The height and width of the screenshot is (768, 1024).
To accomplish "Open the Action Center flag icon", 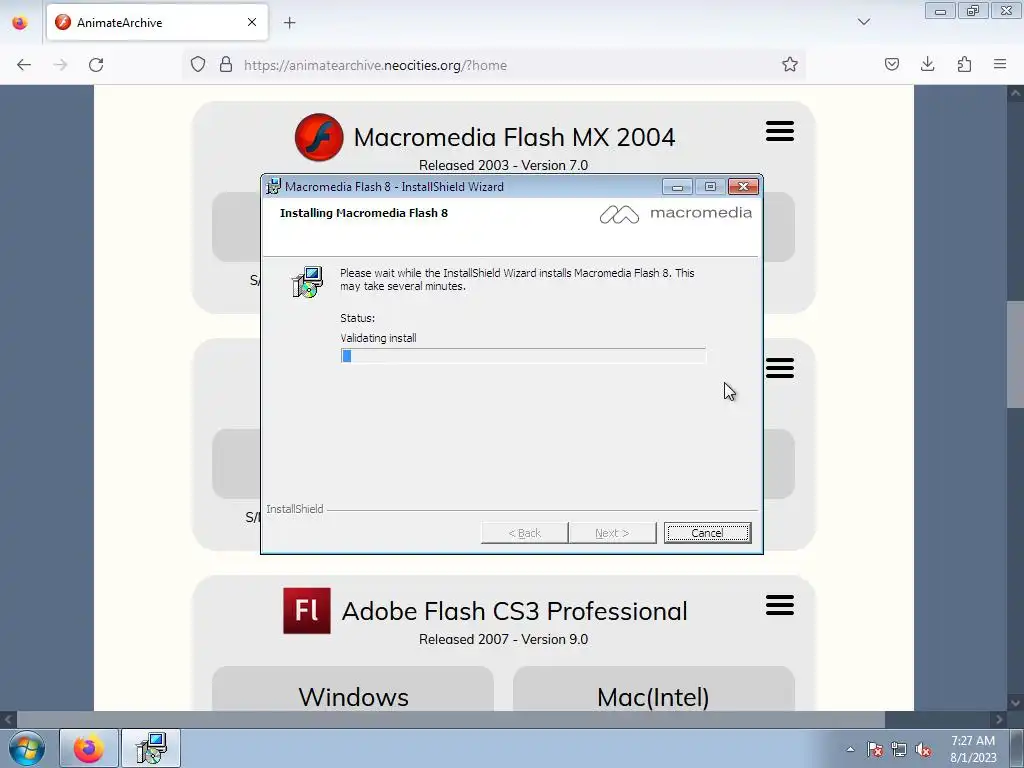I will coord(875,750).
